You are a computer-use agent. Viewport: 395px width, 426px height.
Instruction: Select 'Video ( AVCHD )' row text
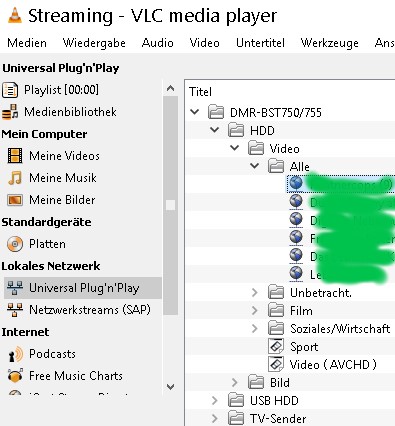(x=333, y=365)
